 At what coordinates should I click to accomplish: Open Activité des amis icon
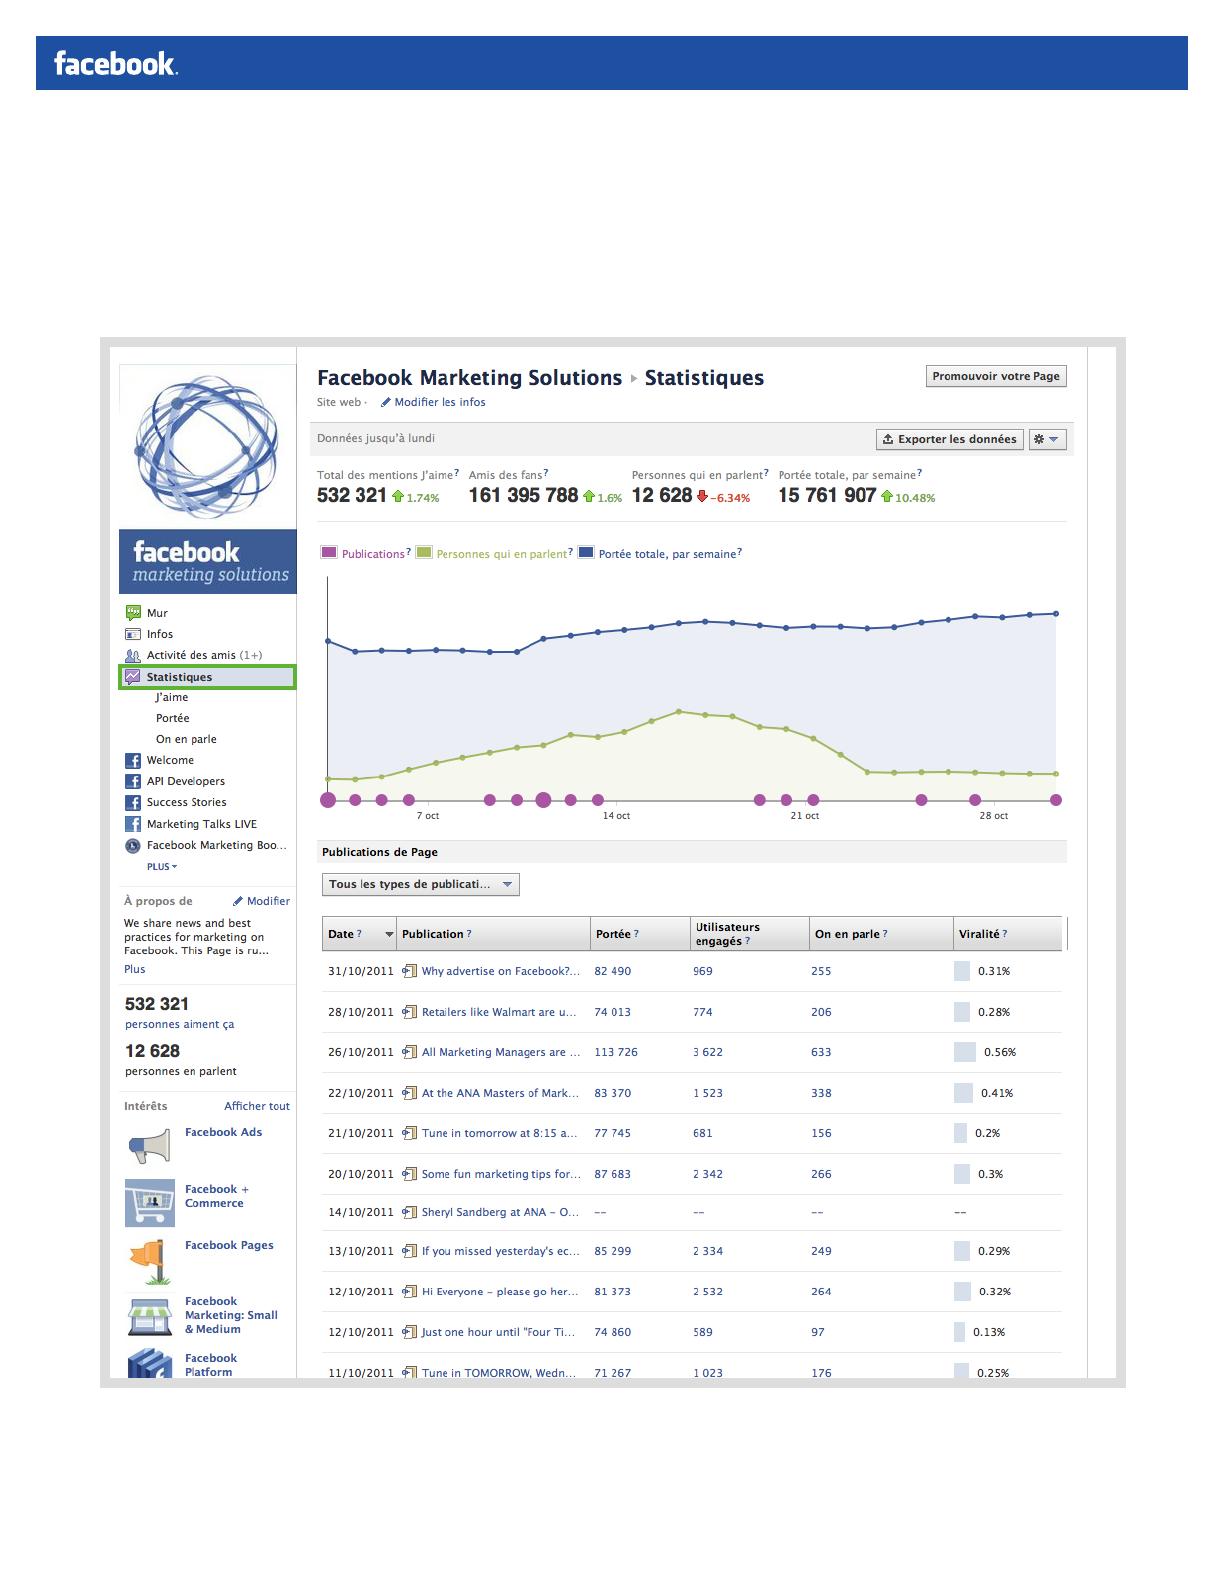[132, 655]
